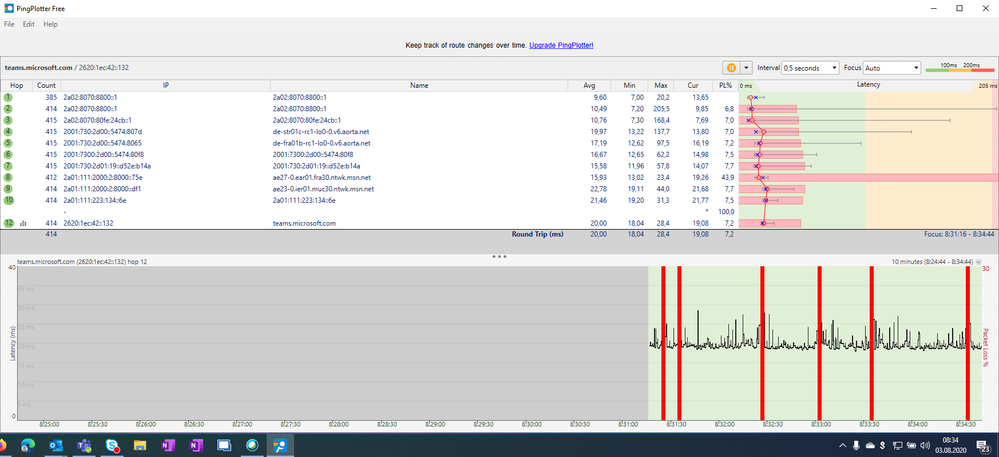Open the Interval dropdown showing 0,5 seconds

tap(810, 68)
